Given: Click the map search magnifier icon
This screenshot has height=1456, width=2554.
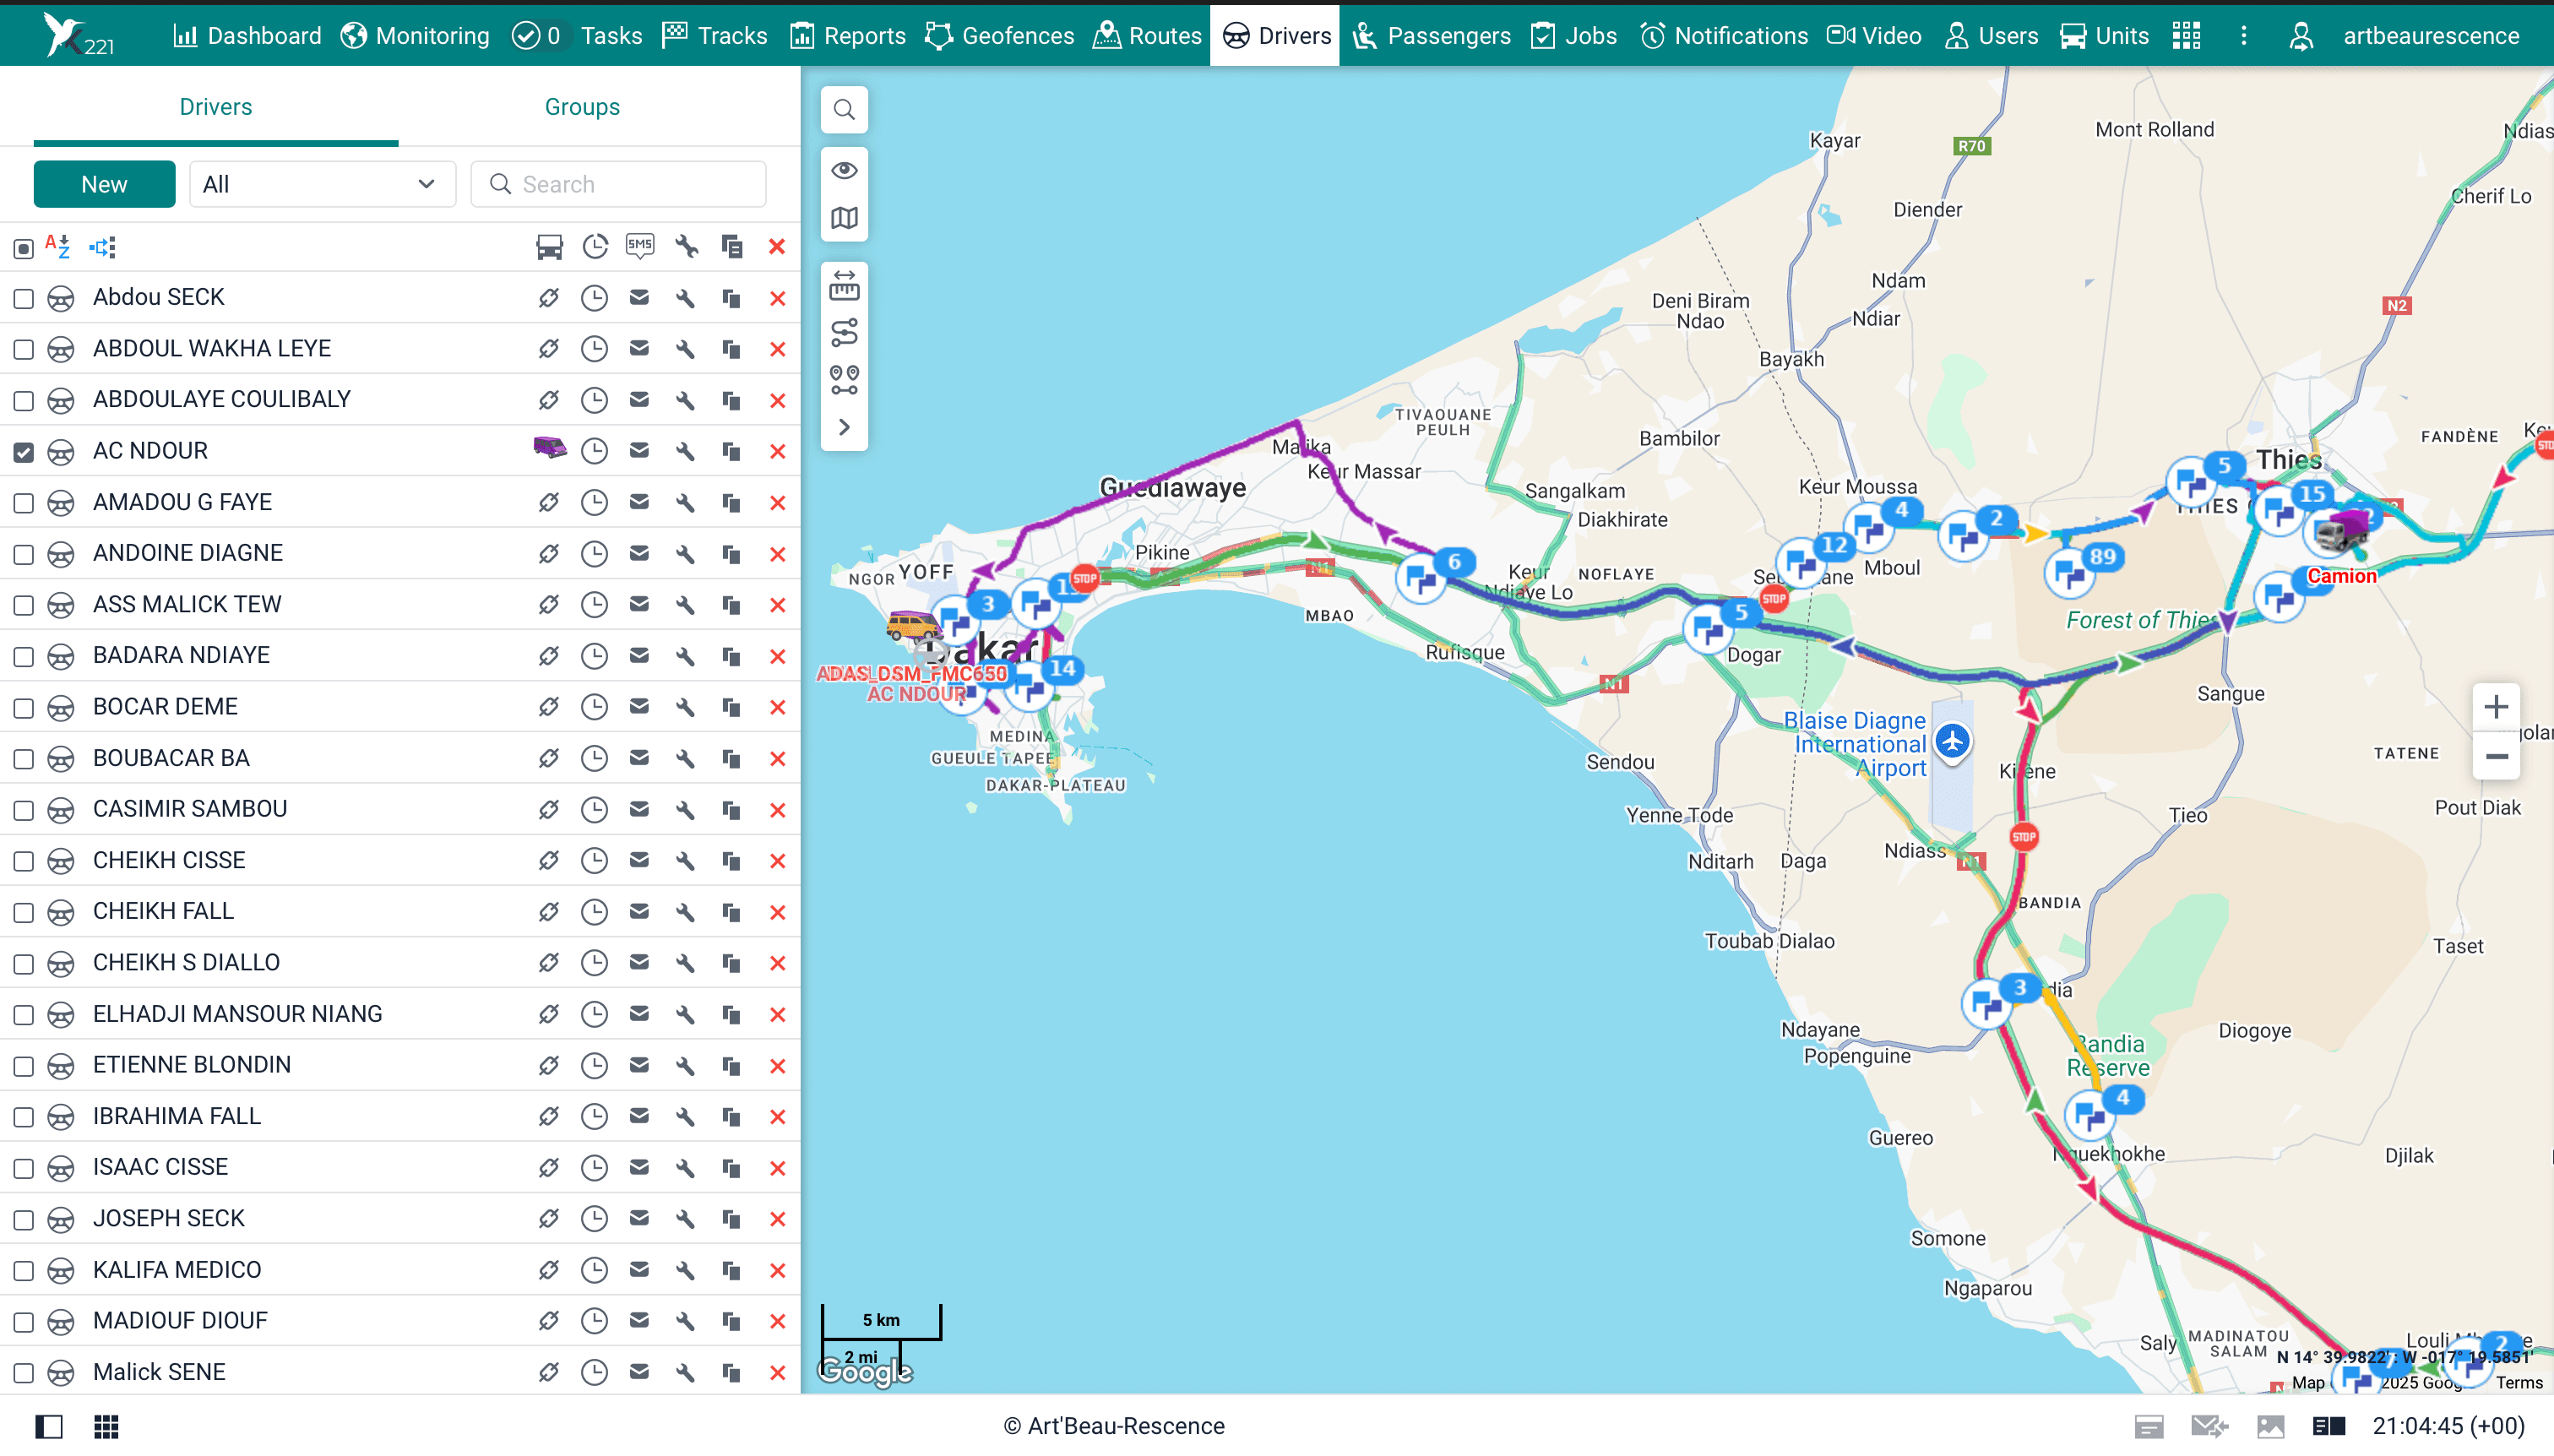Looking at the screenshot, I should 844,110.
